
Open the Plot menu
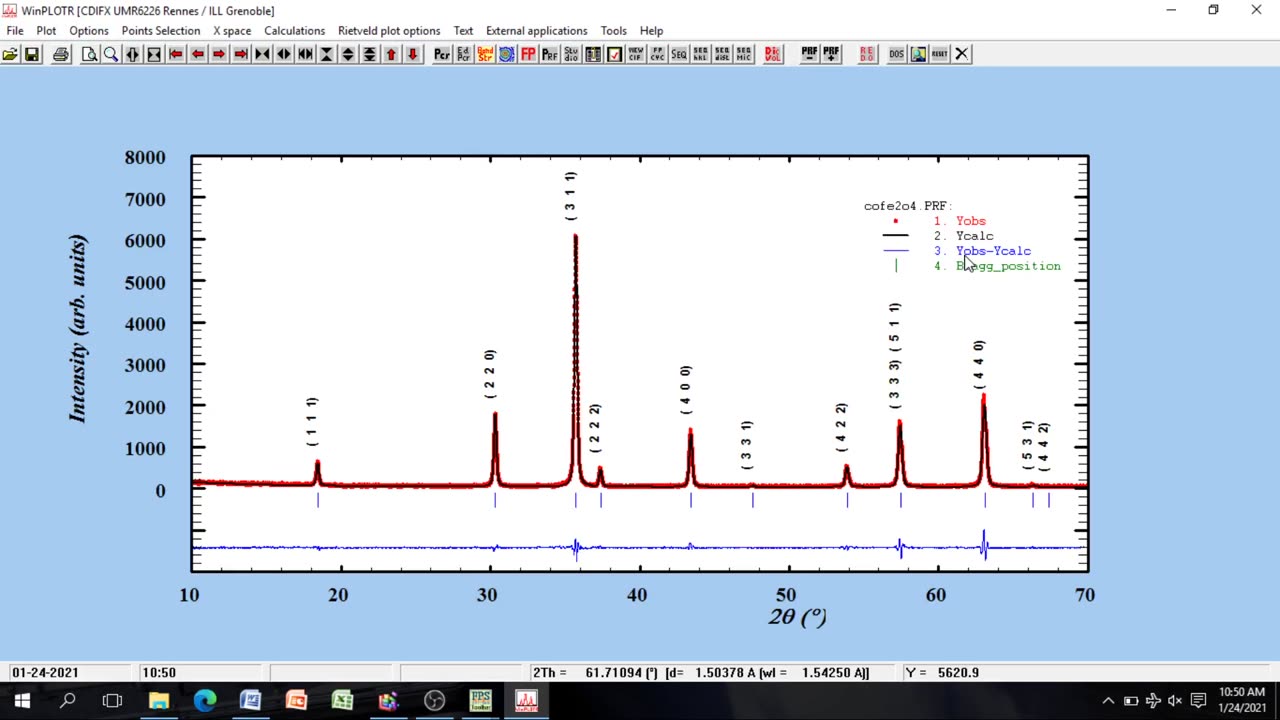coord(46,31)
